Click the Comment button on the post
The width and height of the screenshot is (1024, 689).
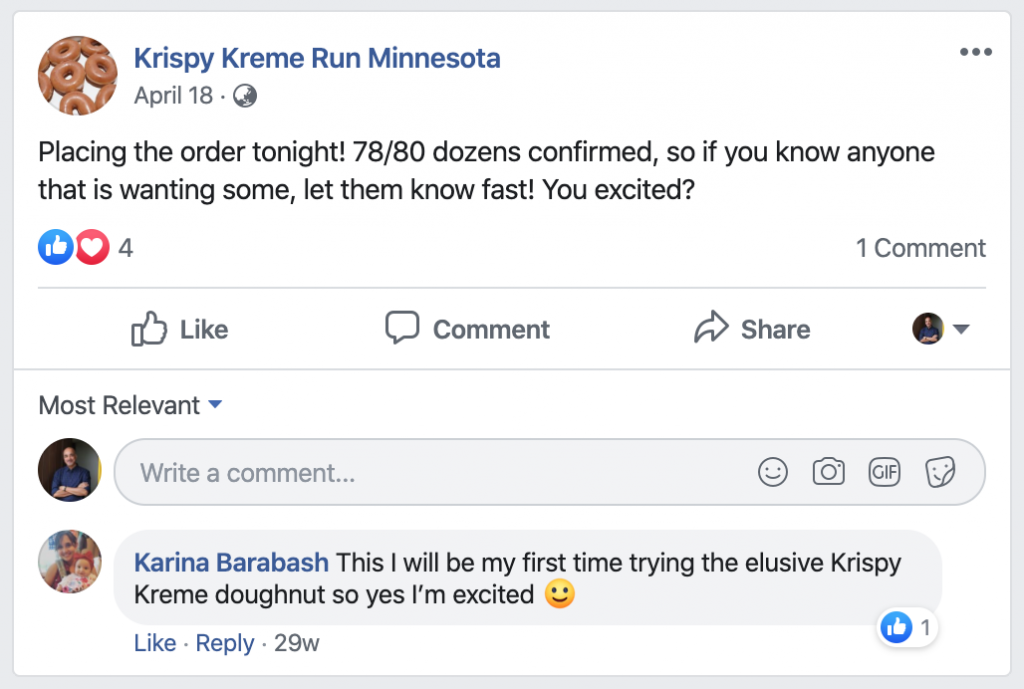[468, 329]
